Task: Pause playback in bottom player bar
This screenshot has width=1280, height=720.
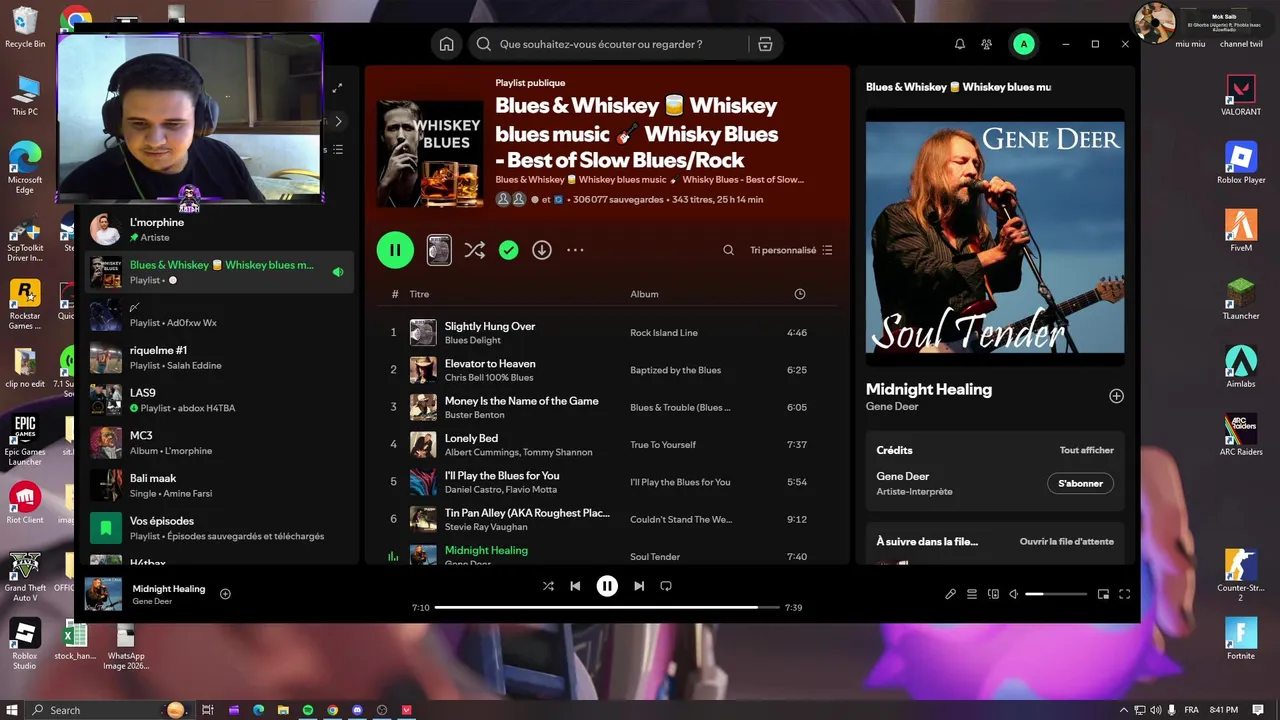Action: 607,586
